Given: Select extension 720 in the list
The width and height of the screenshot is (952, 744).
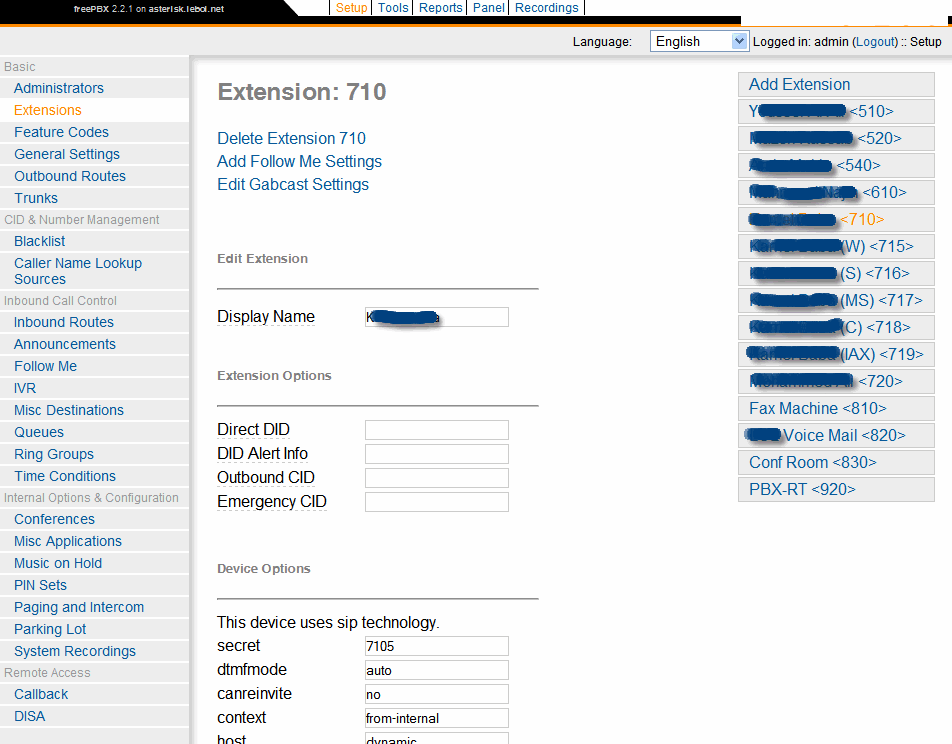Looking at the screenshot, I should click(x=836, y=381).
